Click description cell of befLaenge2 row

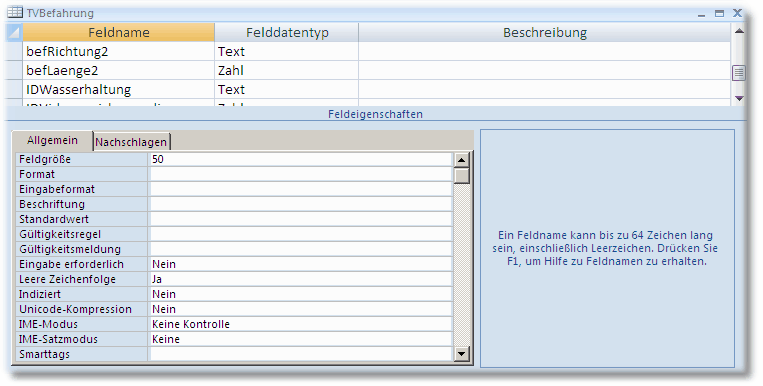click(x=545, y=70)
